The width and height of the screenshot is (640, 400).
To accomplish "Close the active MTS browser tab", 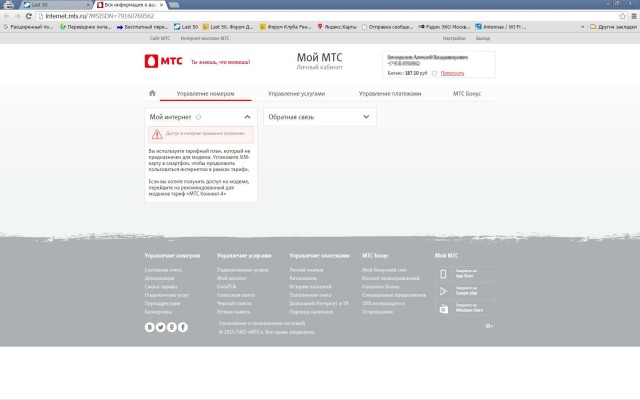I will [x=162, y=5].
